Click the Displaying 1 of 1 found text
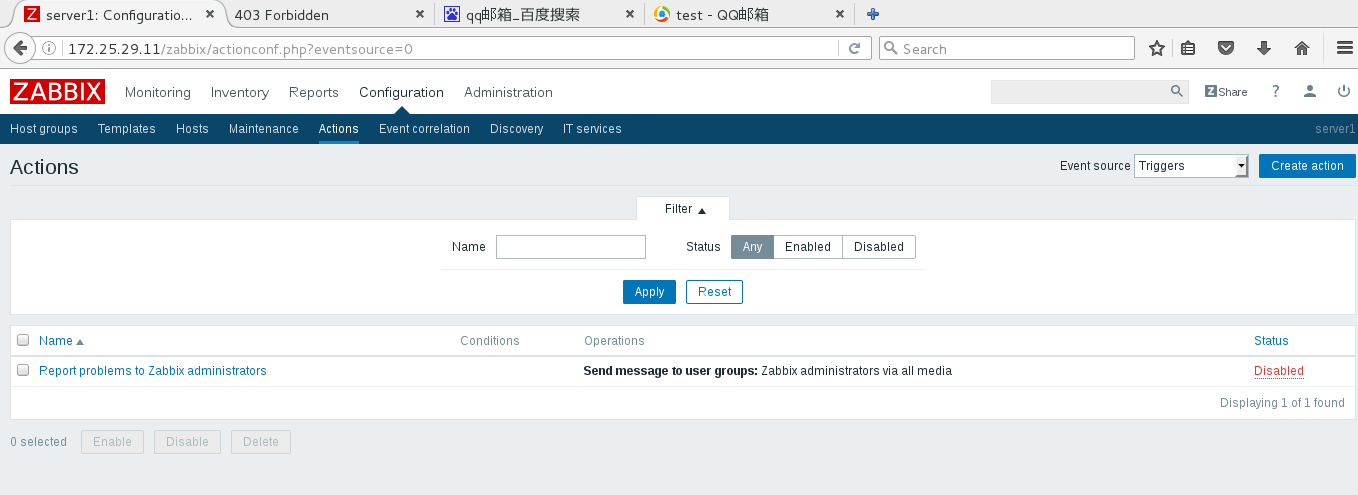1358x495 pixels. click(x=1282, y=403)
